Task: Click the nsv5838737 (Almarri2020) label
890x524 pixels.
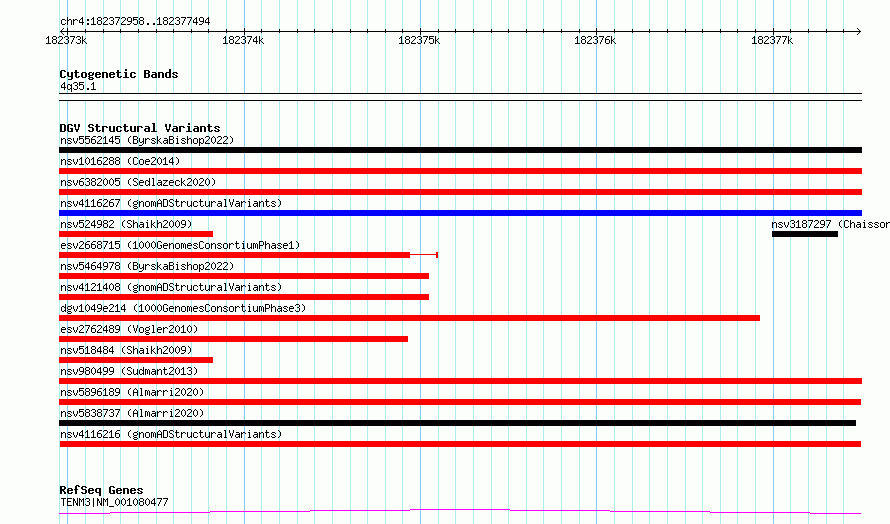Action: click(132, 413)
